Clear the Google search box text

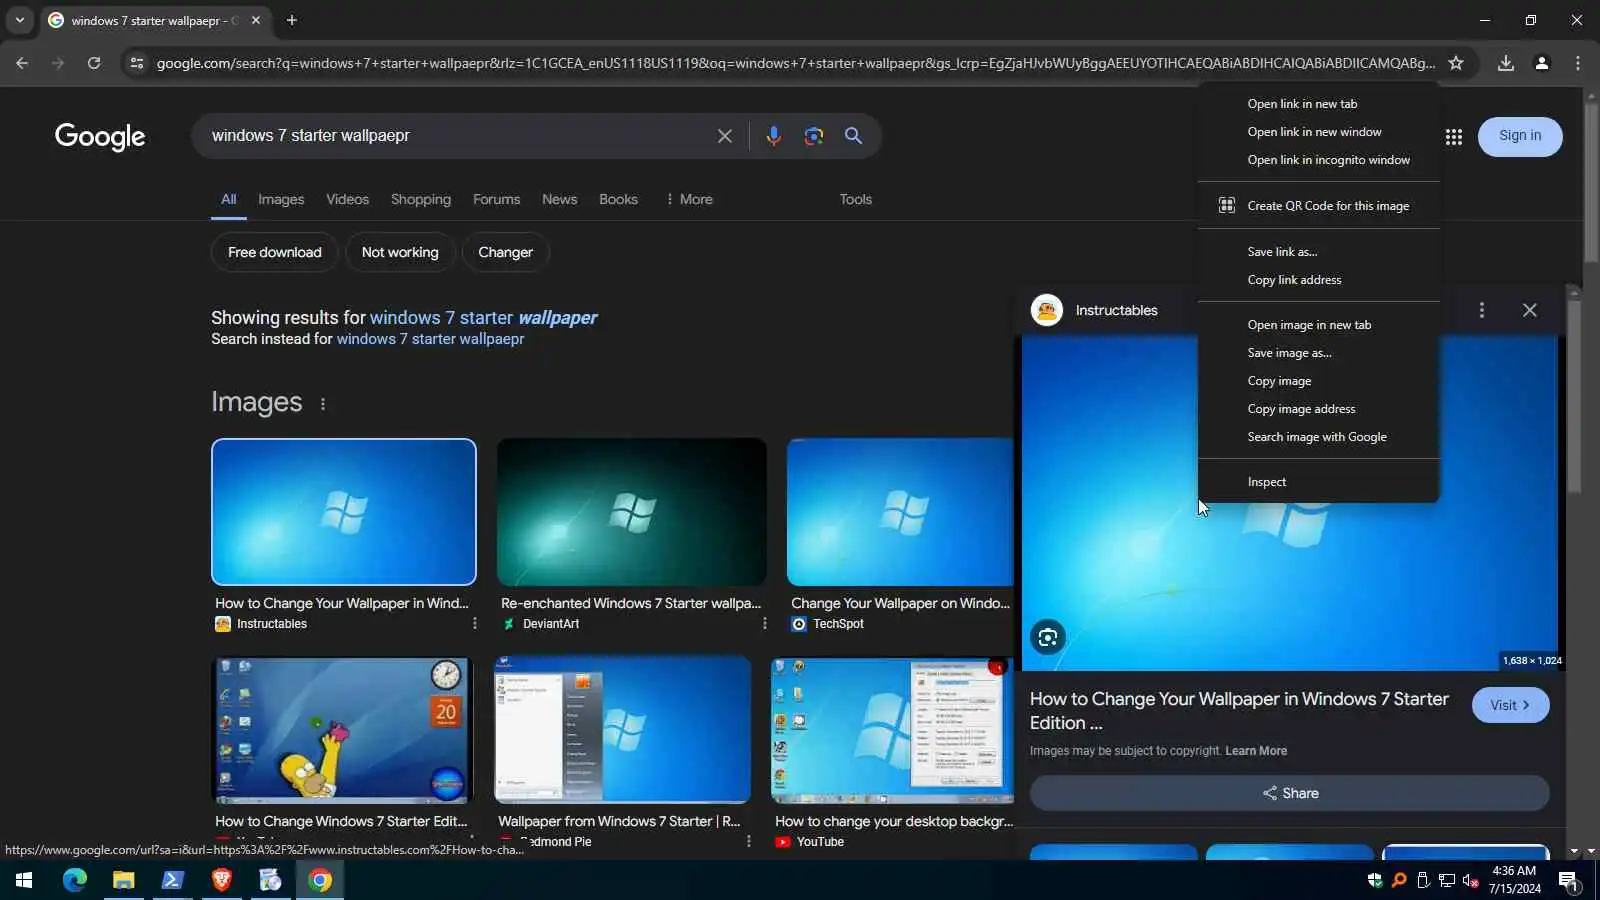point(725,136)
